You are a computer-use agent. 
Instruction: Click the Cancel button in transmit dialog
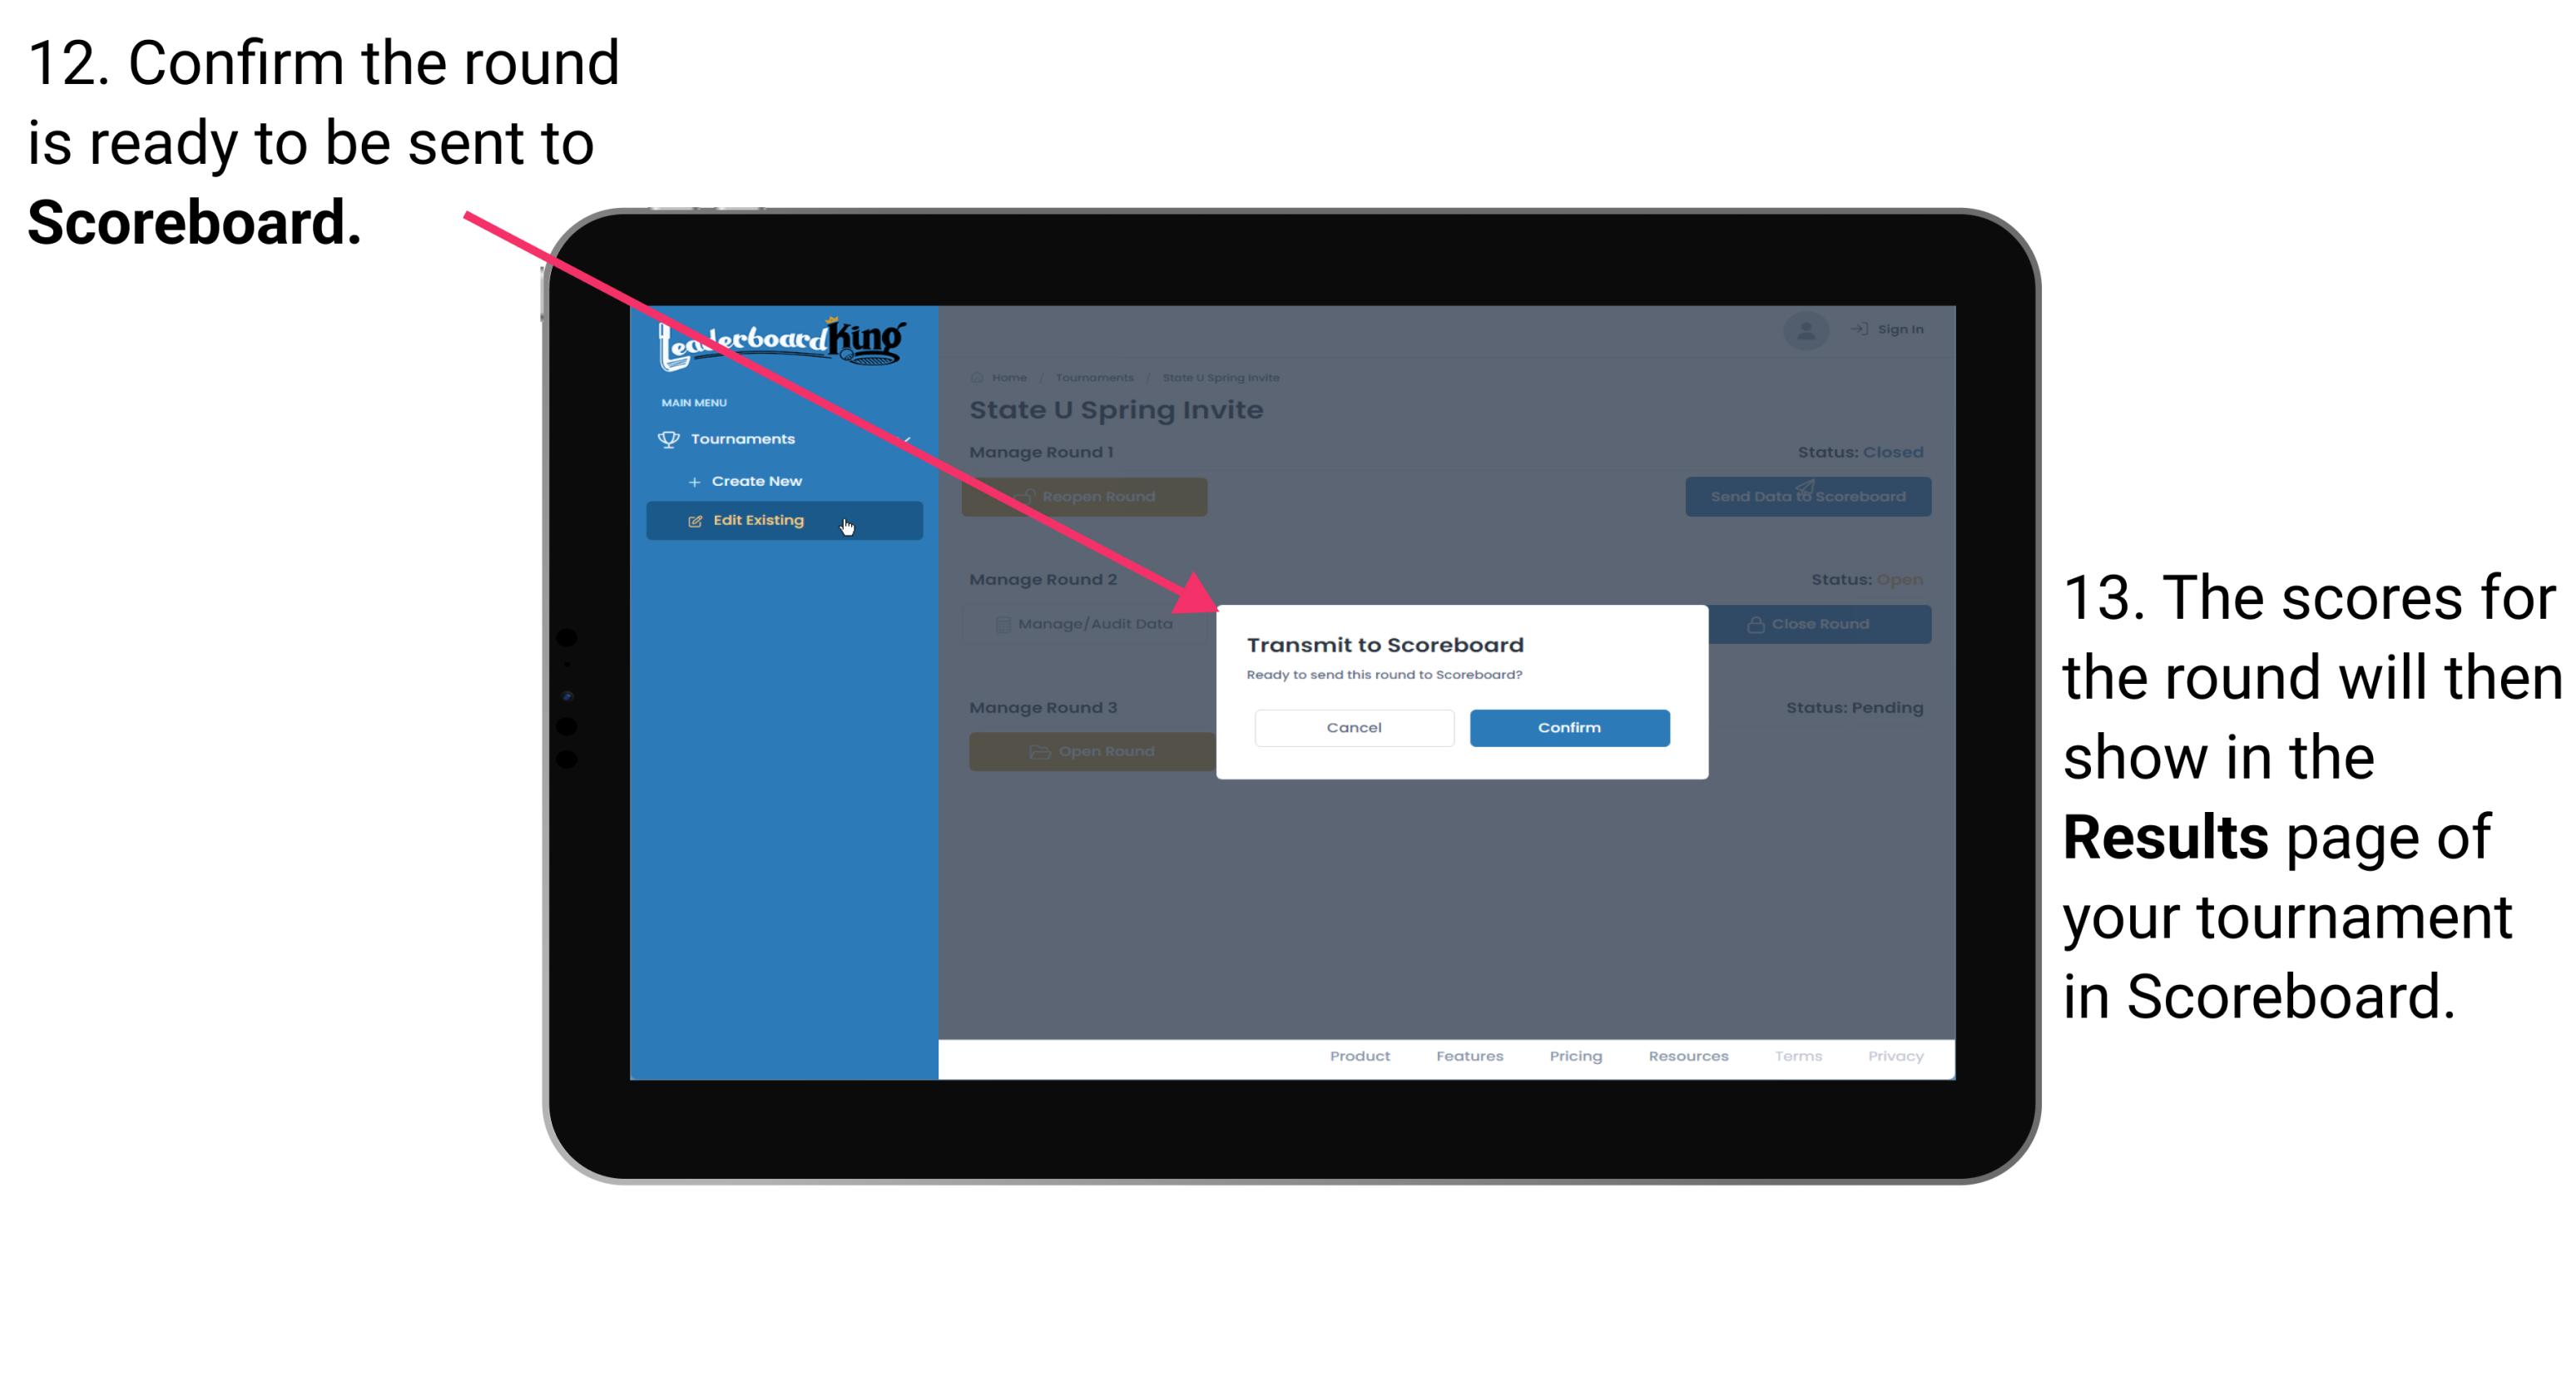[x=1354, y=725]
